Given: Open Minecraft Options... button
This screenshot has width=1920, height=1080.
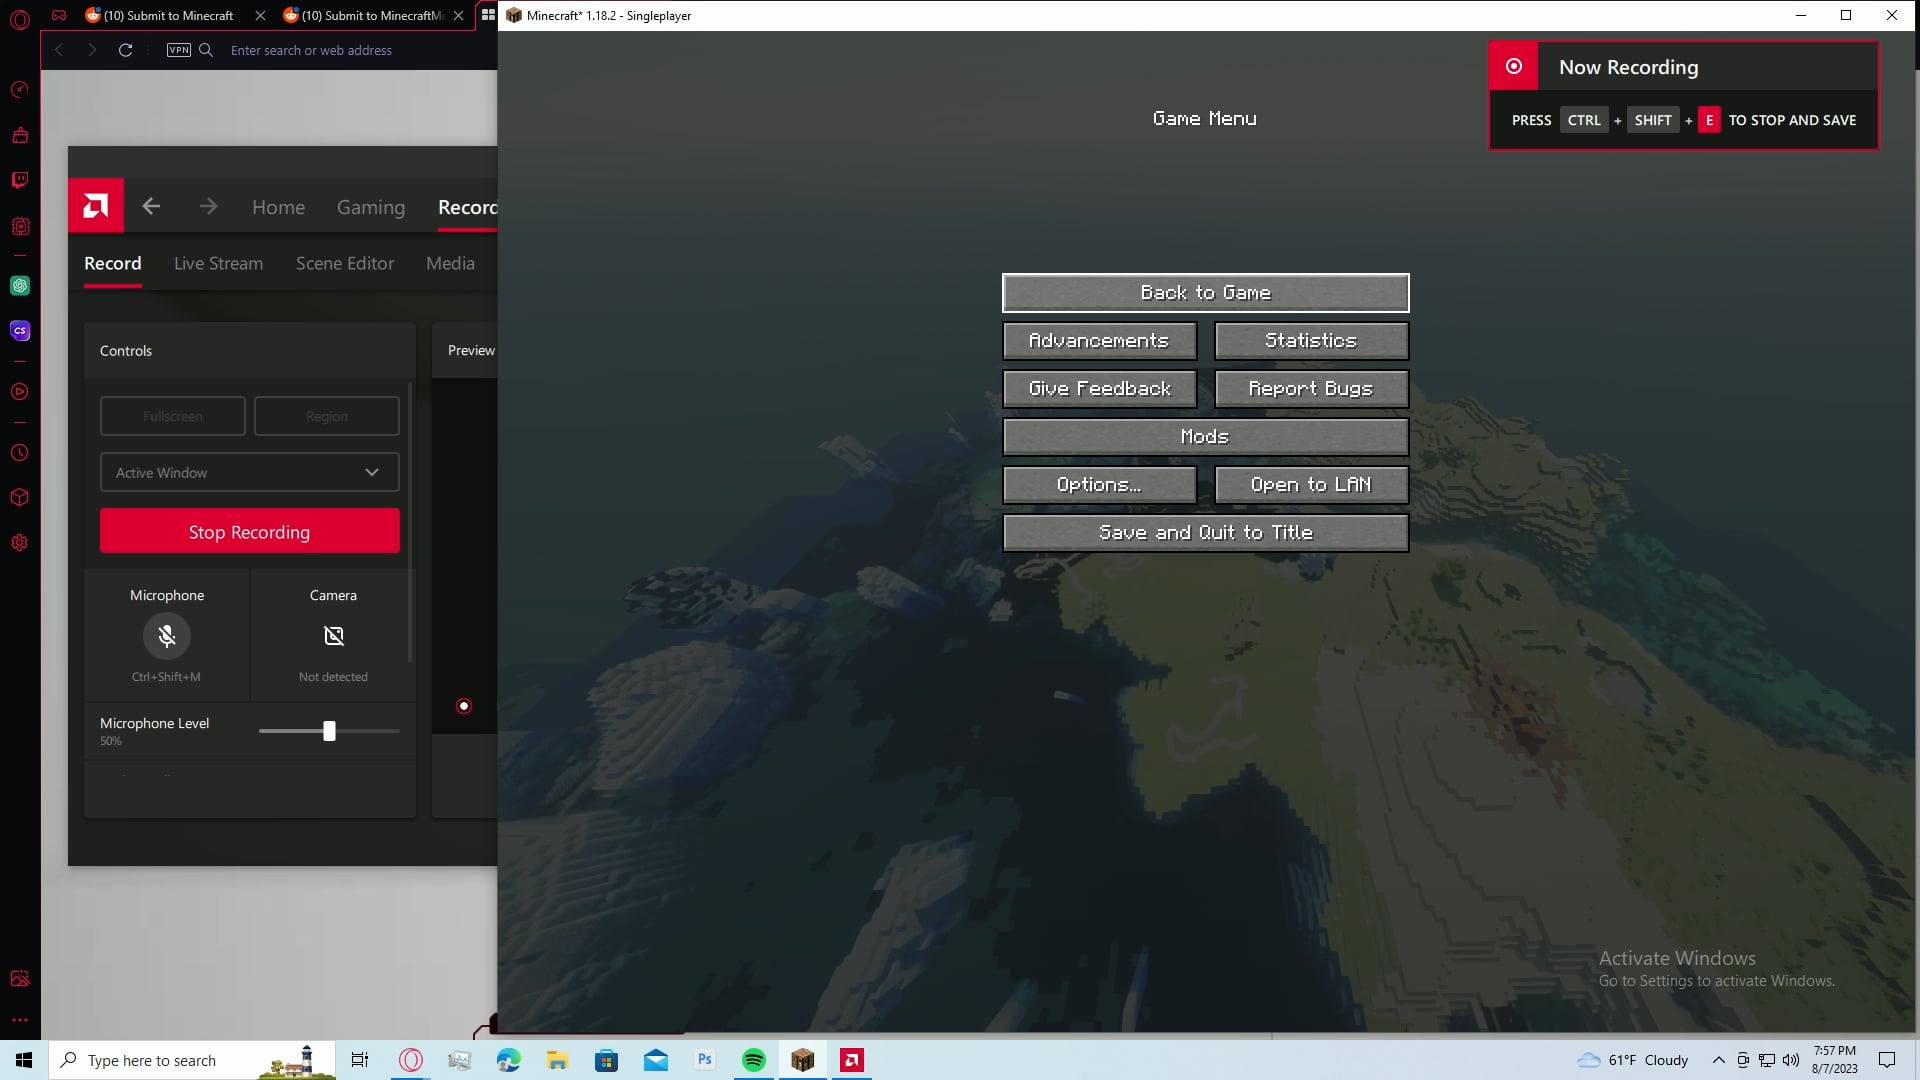Looking at the screenshot, I should (x=1099, y=485).
